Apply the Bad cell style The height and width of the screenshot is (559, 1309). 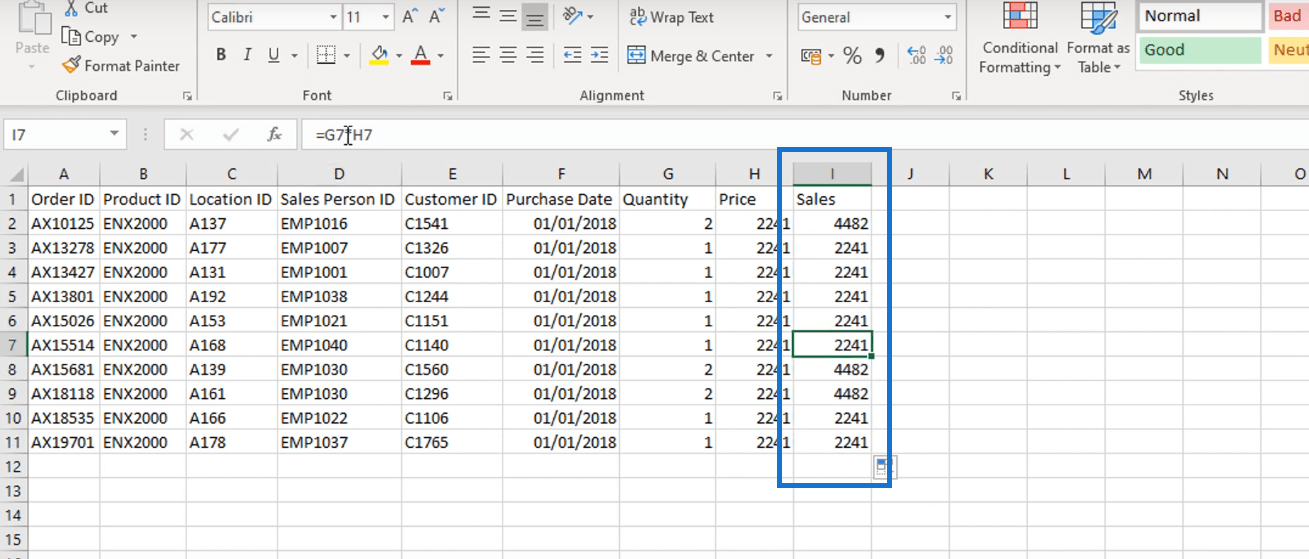pos(1288,16)
